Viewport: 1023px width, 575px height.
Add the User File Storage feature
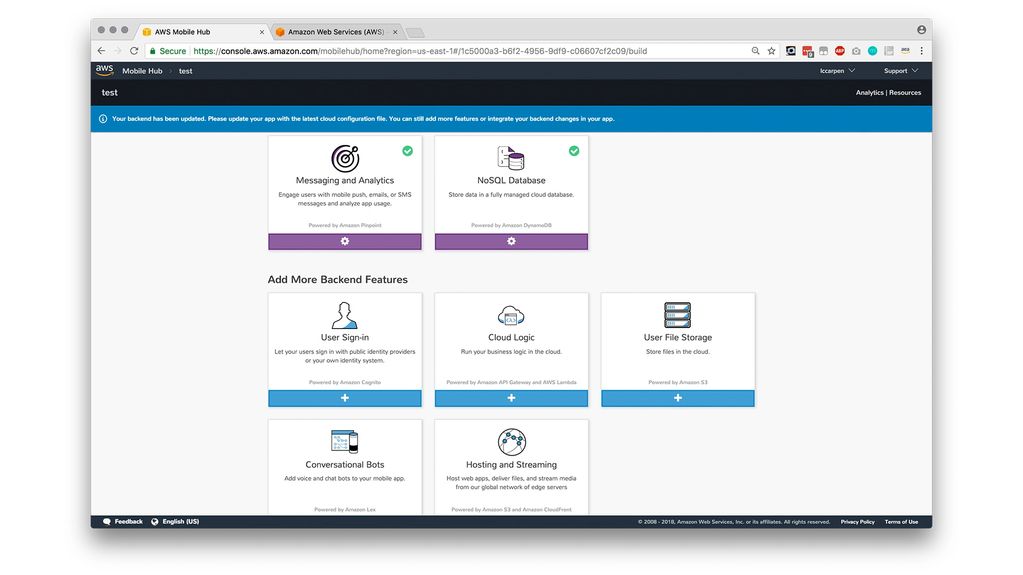point(677,398)
